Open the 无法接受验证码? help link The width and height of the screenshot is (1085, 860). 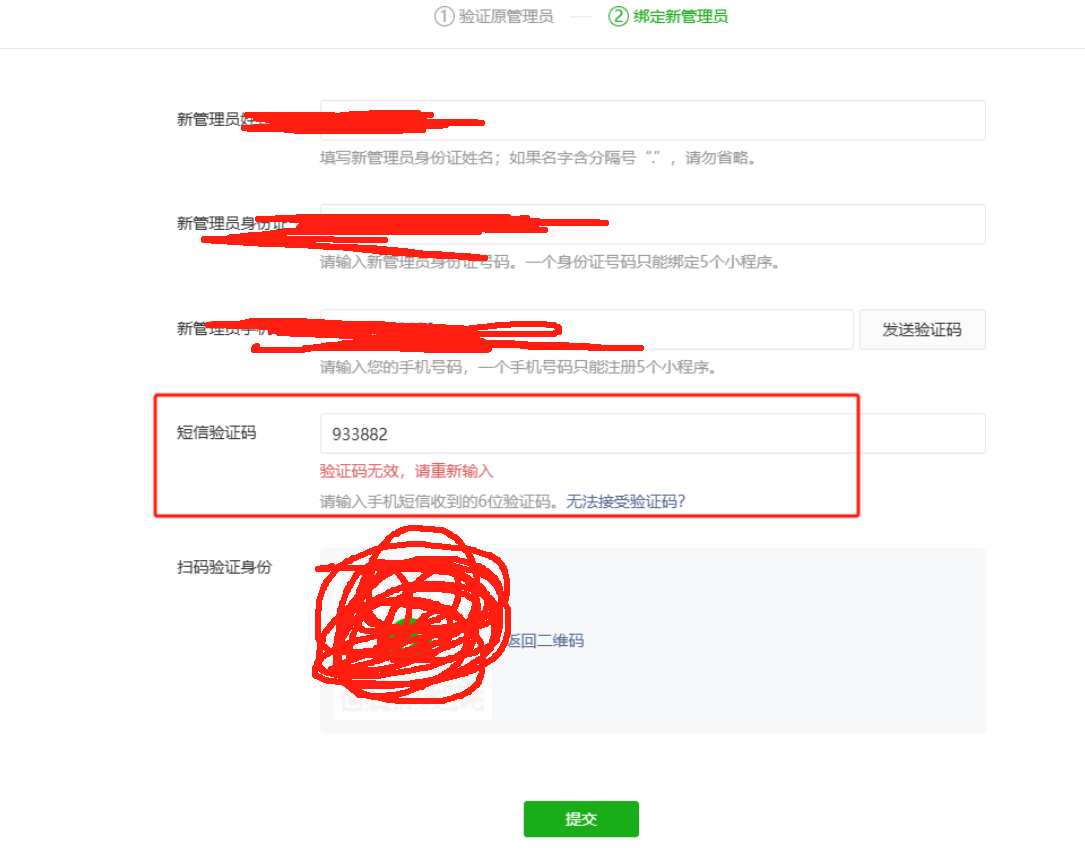[x=626, y=502]
